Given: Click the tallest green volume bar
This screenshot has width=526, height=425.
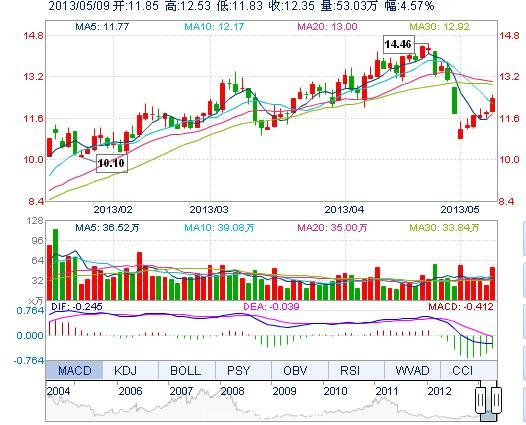Looking at the screenshot, I should 55,264.
